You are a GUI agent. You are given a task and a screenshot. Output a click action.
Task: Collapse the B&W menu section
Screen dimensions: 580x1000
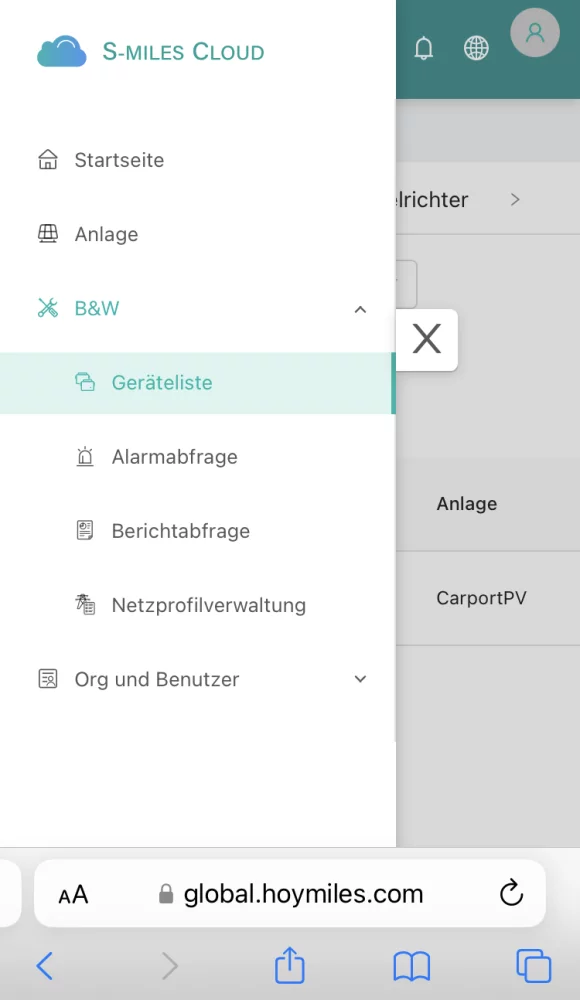coord(360,309)
